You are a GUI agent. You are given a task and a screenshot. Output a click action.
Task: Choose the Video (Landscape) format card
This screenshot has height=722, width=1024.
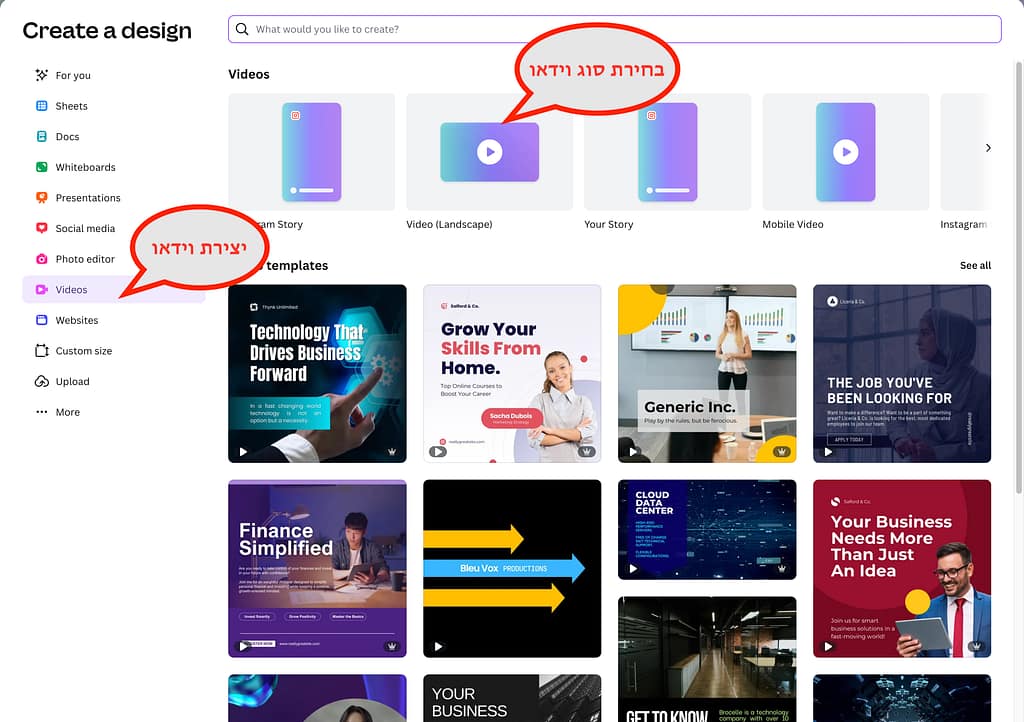(x=489, y=152)
